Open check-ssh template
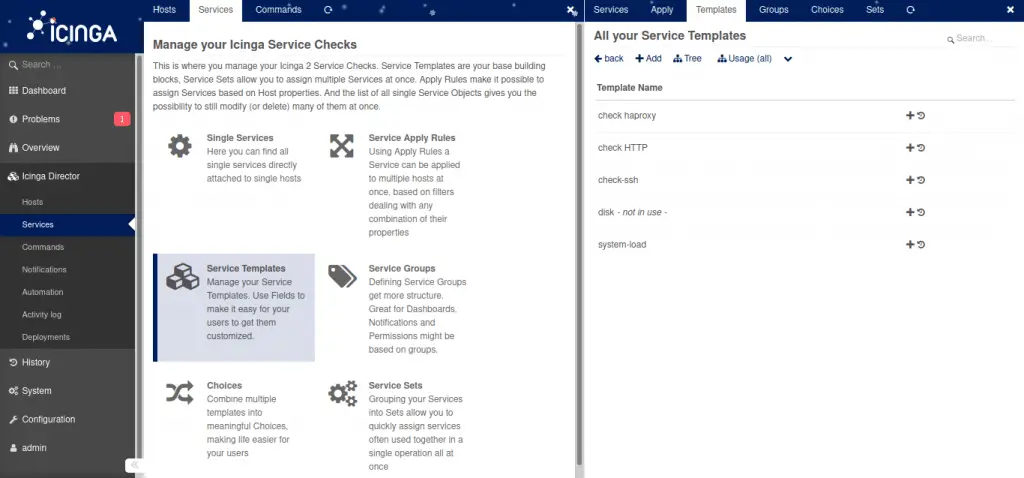Screen dimensions: 1024x478 click(618, 180)
